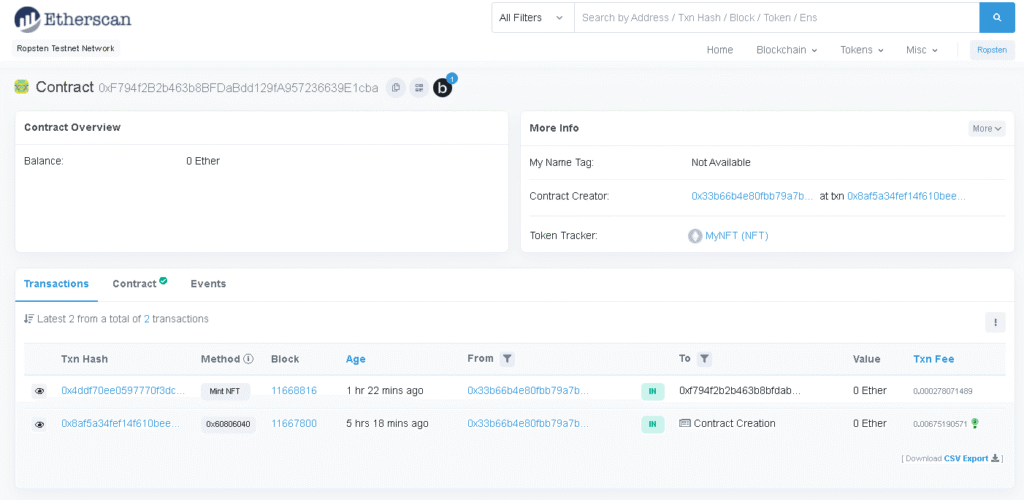Open contract creator address 0x33b66b4e80fbb79a7b
The height and width of the screenshot is (500, 1024).
752,196
